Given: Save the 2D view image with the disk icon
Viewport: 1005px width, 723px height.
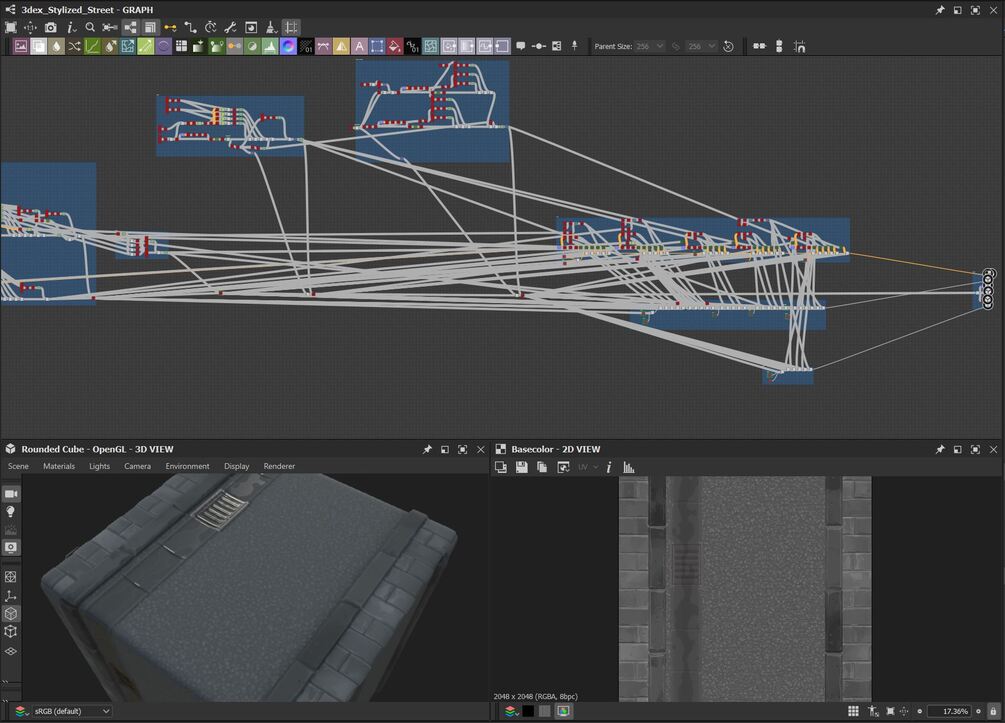Looking at the screenshot, I should 521,467.
